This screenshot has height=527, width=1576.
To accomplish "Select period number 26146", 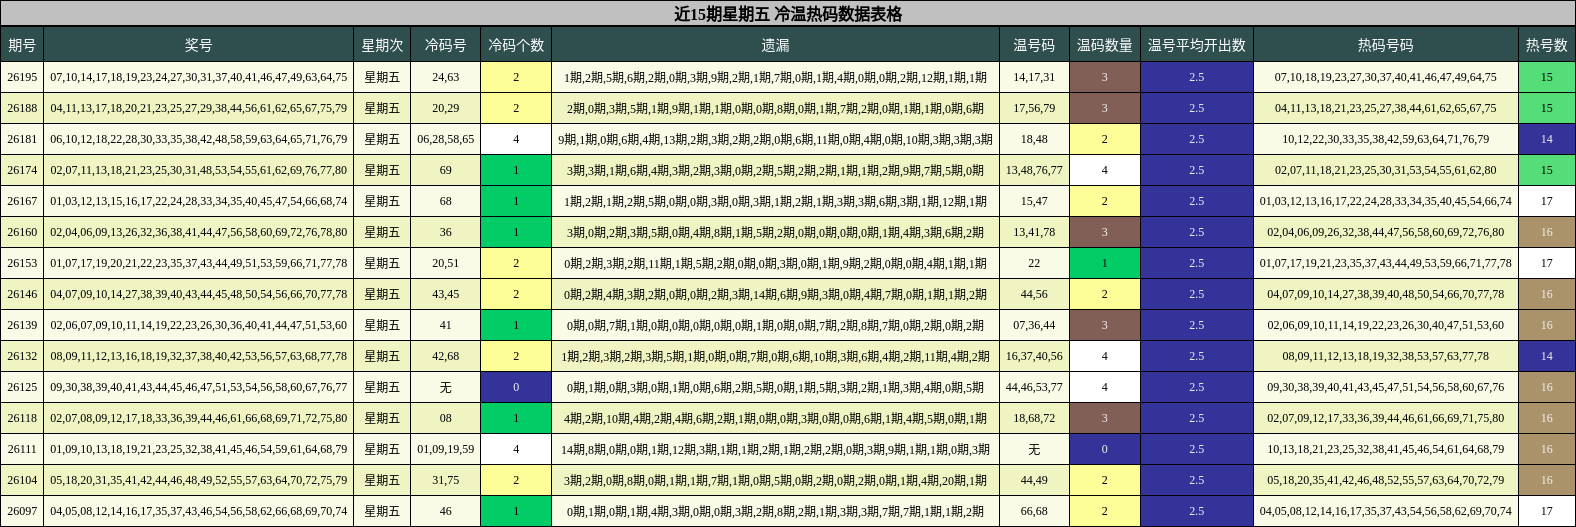I will pyautogui.click(x=22, y=294).
